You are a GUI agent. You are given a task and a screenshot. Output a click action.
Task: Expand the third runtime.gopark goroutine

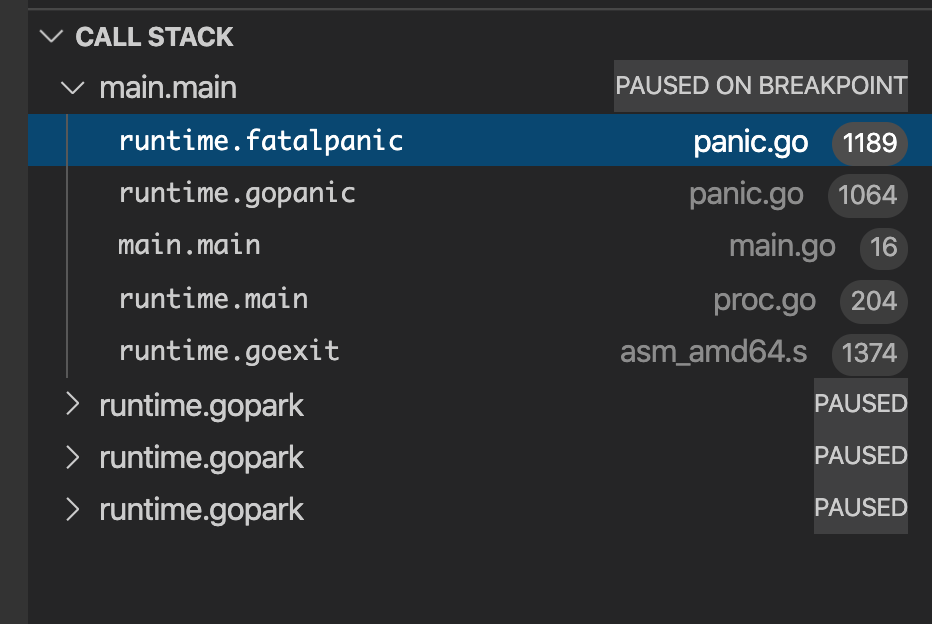tap(71, 509)
